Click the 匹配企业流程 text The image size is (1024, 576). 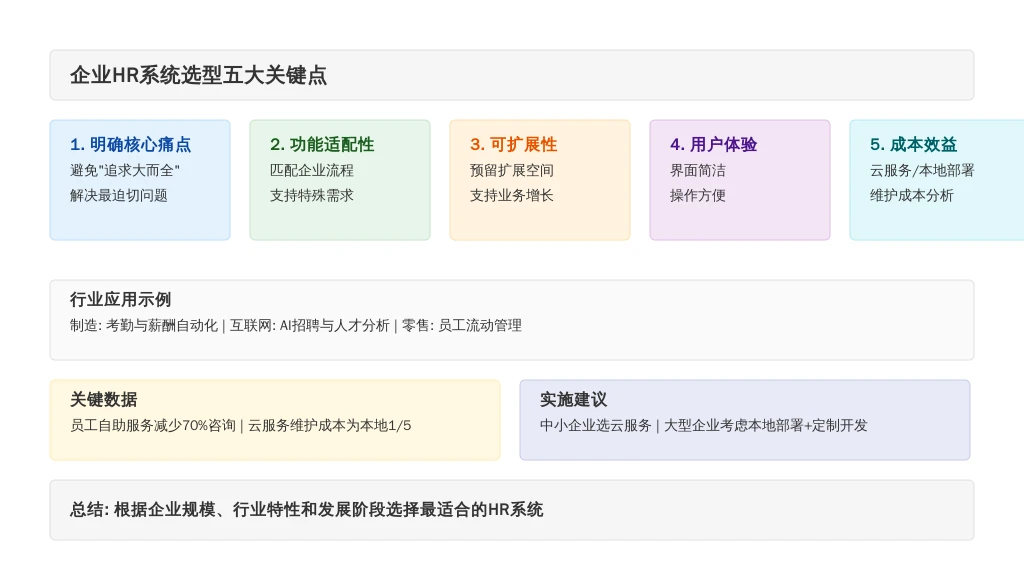(312, 170)
